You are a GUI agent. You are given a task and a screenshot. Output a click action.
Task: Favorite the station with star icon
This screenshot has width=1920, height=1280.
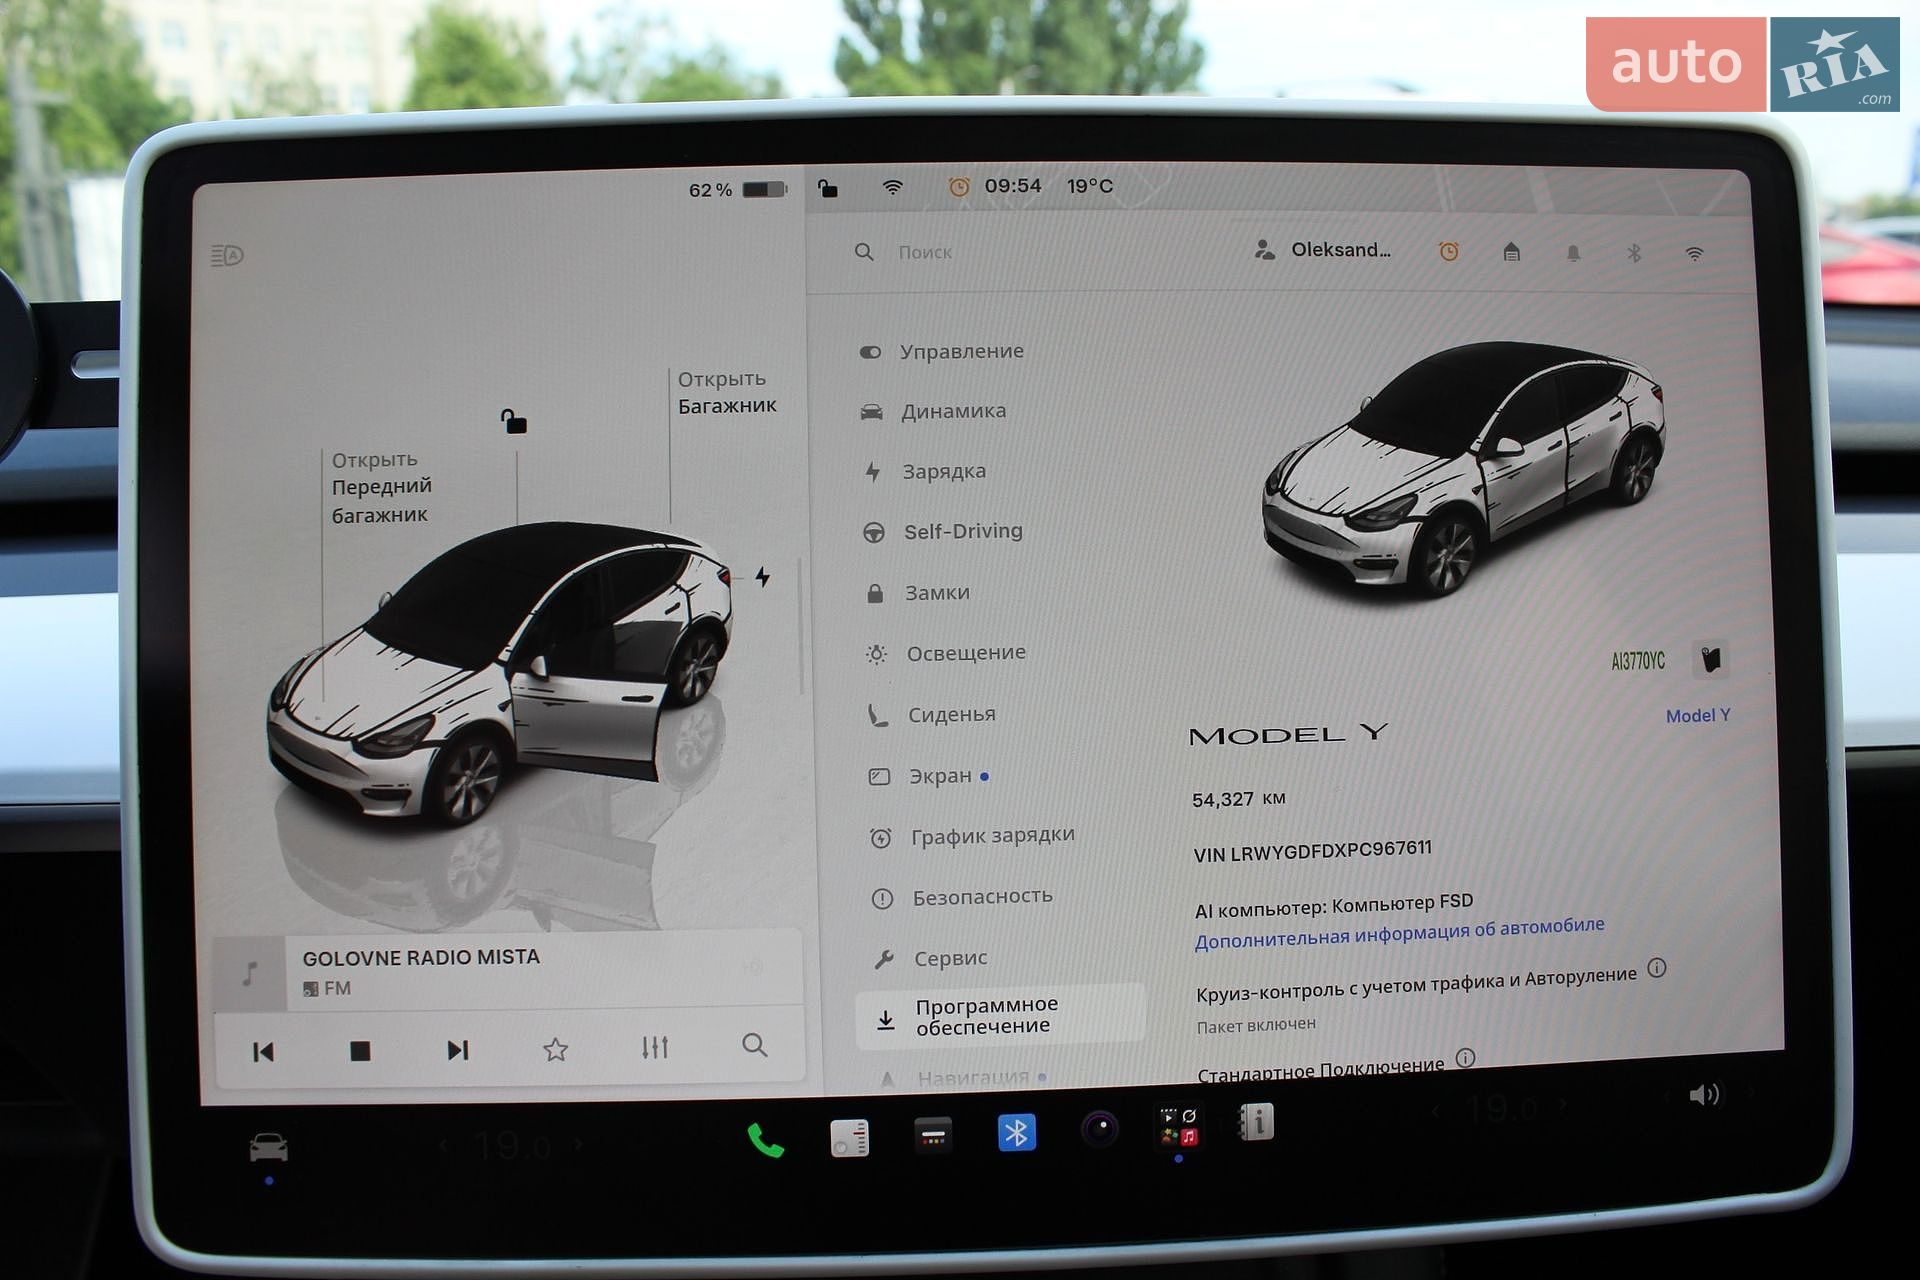tap(556, 1048)
